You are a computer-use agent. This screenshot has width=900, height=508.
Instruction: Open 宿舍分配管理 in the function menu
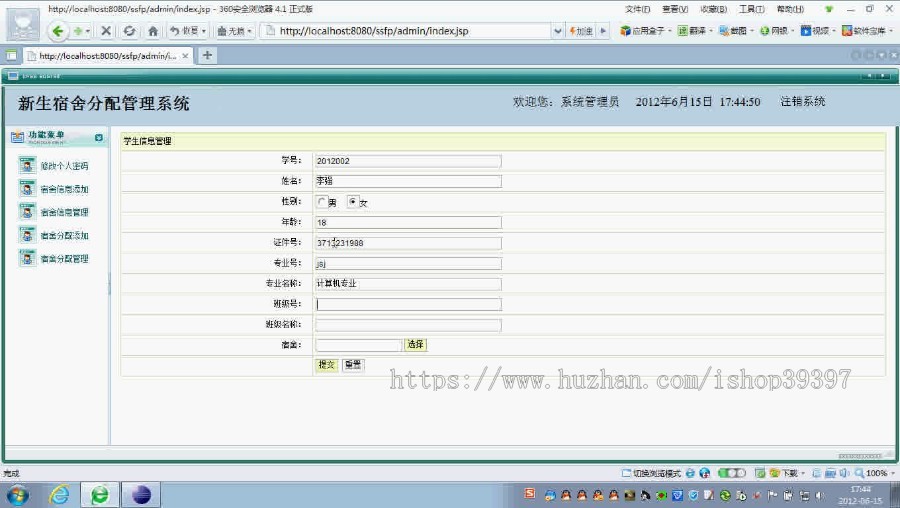click(x=64, y=259)
